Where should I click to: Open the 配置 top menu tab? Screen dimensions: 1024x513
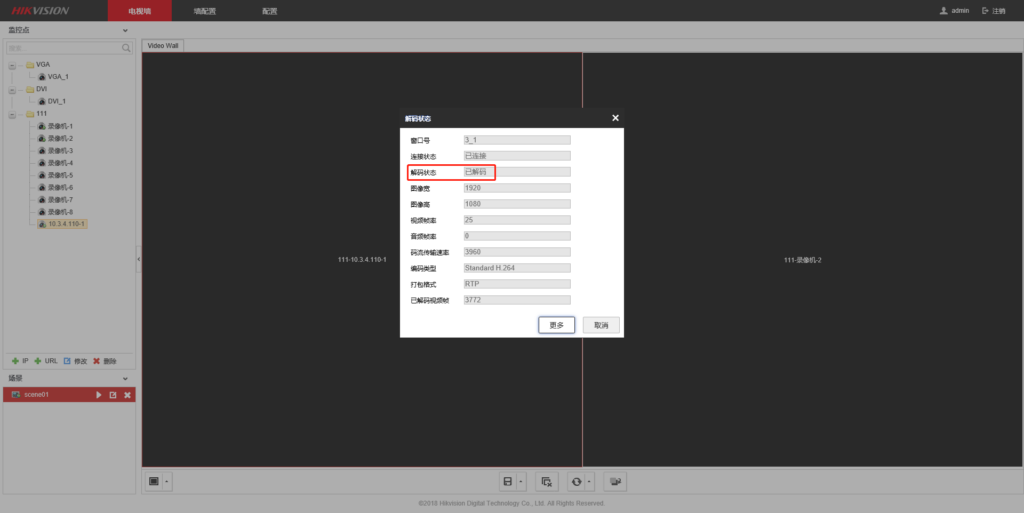coord(269,10)
